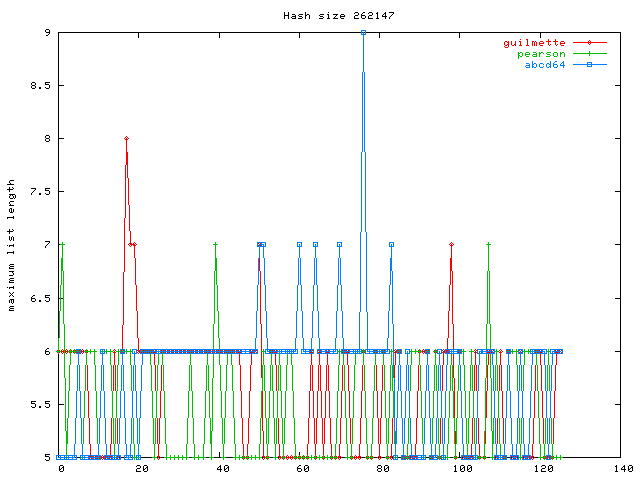This screenshot has width=640, height=480.
Task: Click the x-axis tick label 0
Action: tap(62, 469)
